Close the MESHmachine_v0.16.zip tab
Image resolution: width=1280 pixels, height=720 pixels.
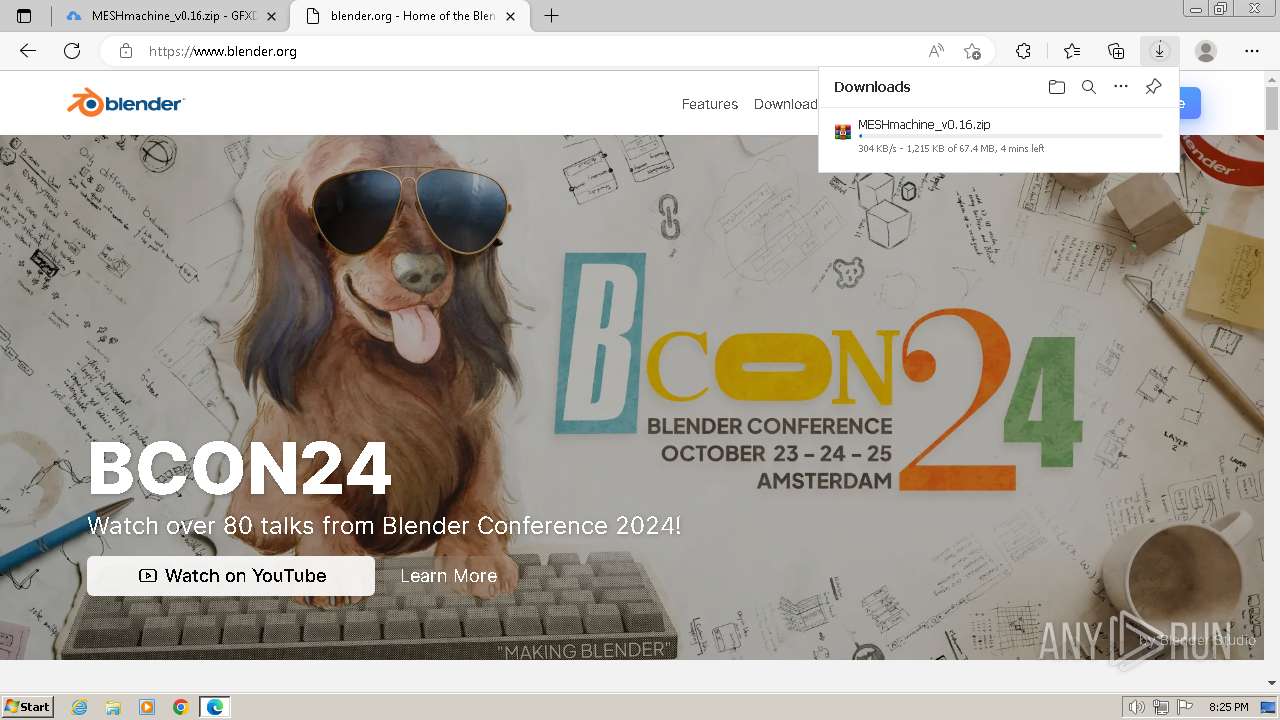tap(271, 16)
